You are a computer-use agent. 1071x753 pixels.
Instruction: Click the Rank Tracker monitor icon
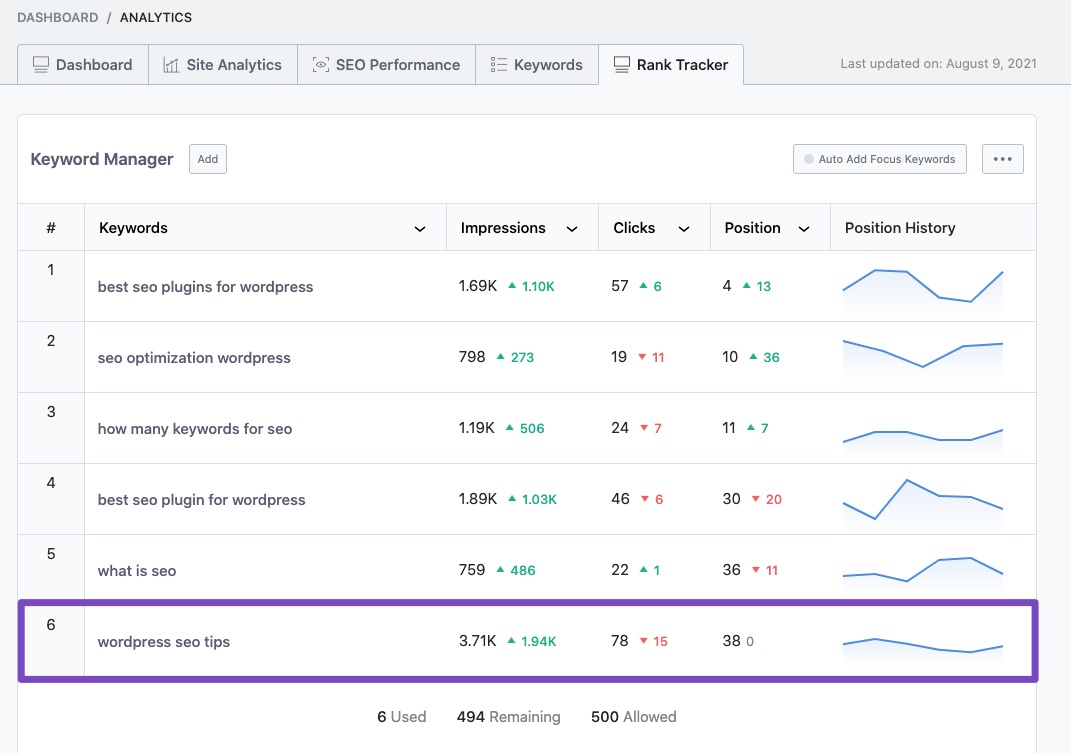coord(622,65)
